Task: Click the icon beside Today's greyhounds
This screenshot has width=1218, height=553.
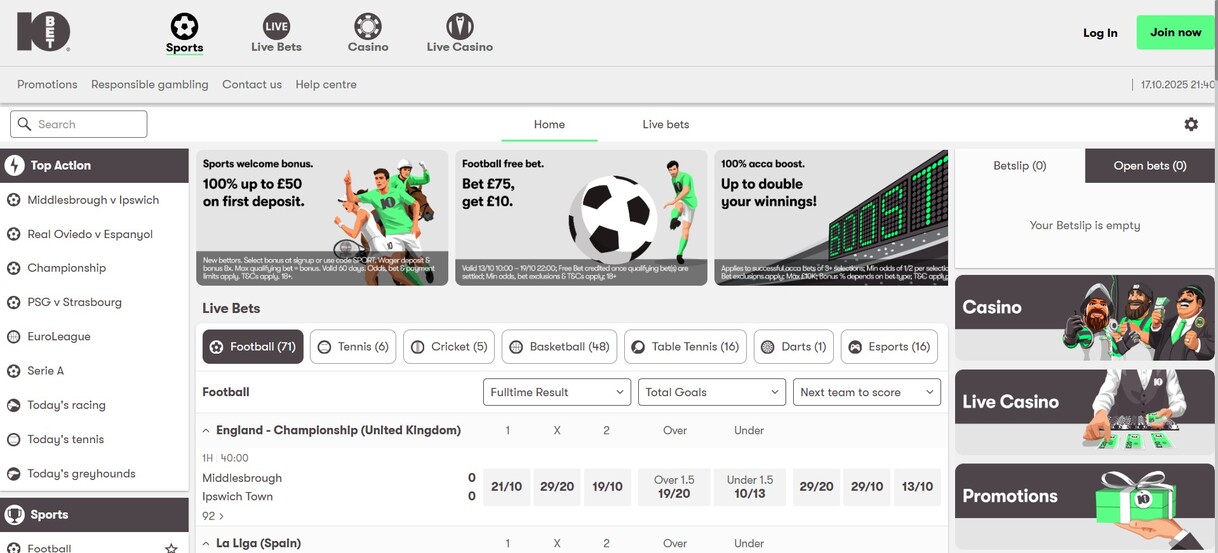Action: click(x=14, y=474)
